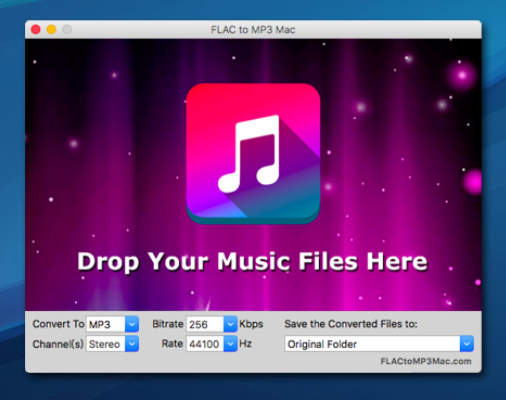This screenshot has width=506, height=400.
Task: Expand the Rate 44100 dropdown arrow
Action: 230,344
